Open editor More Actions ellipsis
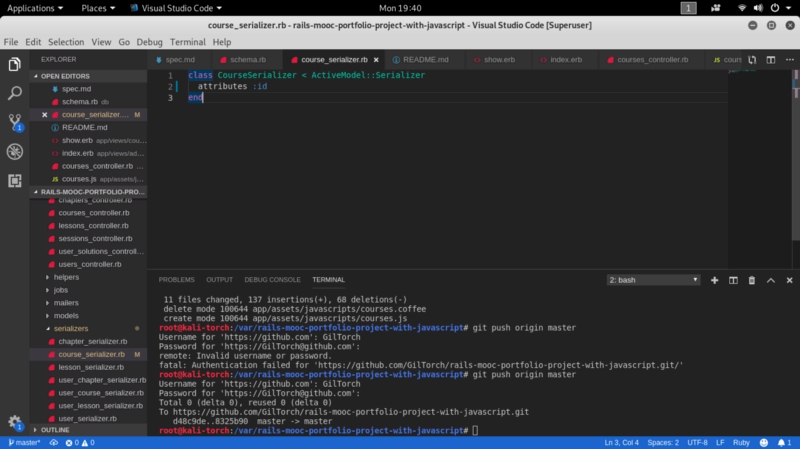This screenshot has width=800, height=449. (790, 60)
